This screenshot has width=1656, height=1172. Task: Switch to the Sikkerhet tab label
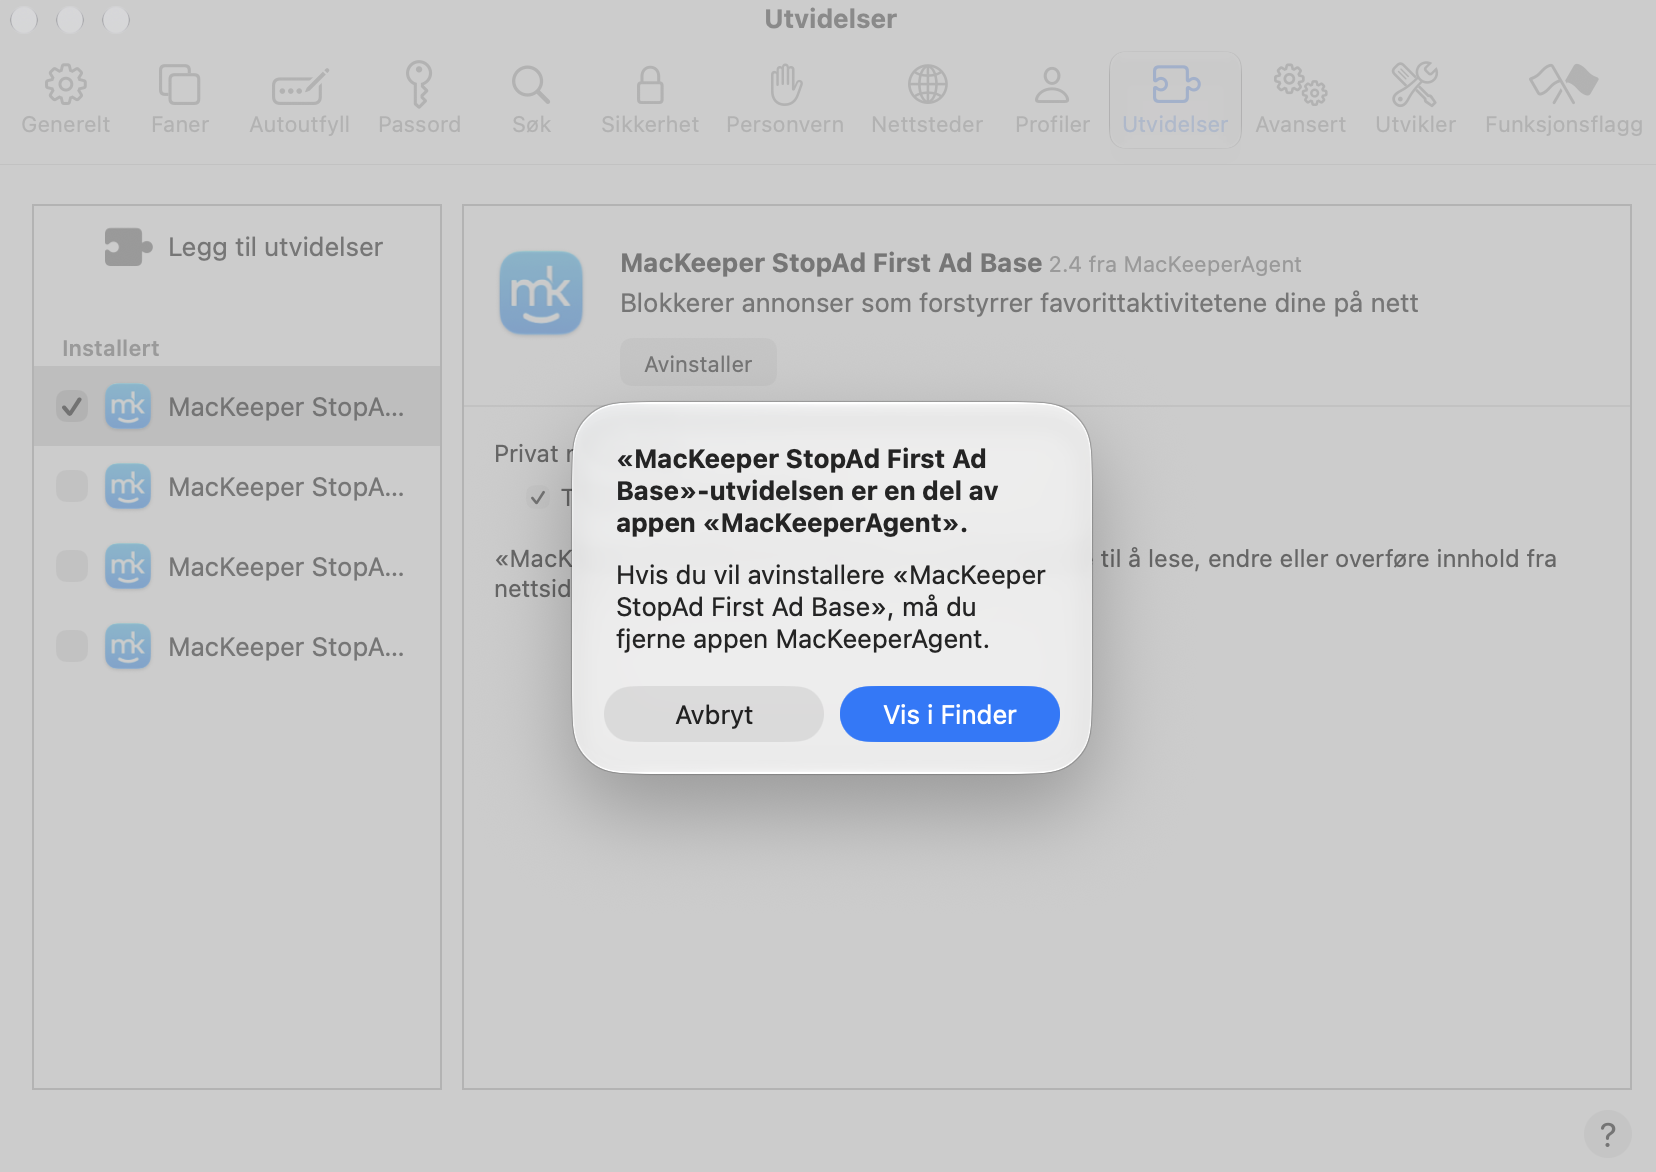click(650, 125)
